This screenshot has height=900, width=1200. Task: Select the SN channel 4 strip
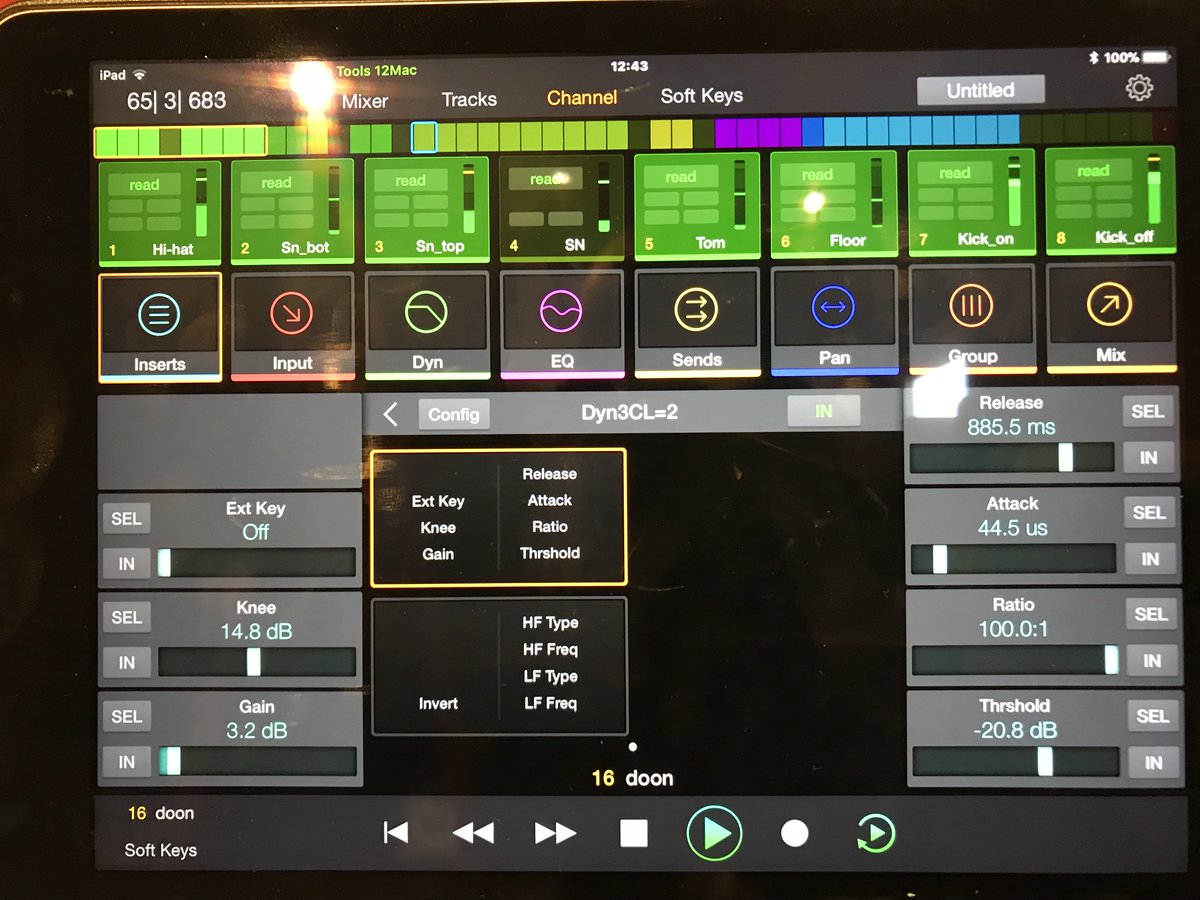pyautogui.click(x=561, y=207)
